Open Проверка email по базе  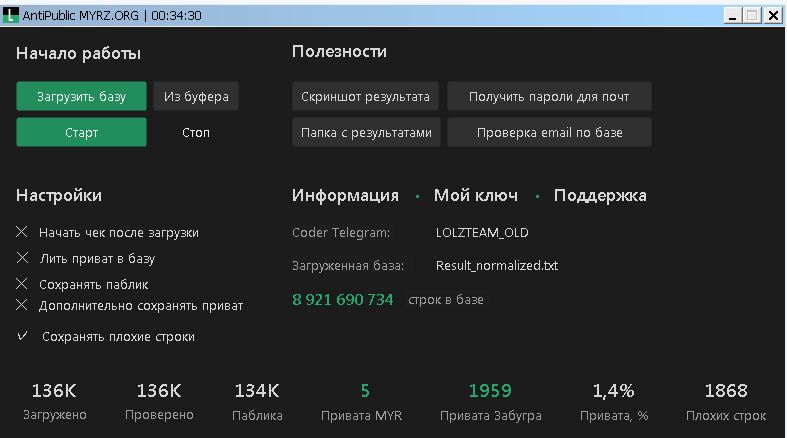pos(549,133)
